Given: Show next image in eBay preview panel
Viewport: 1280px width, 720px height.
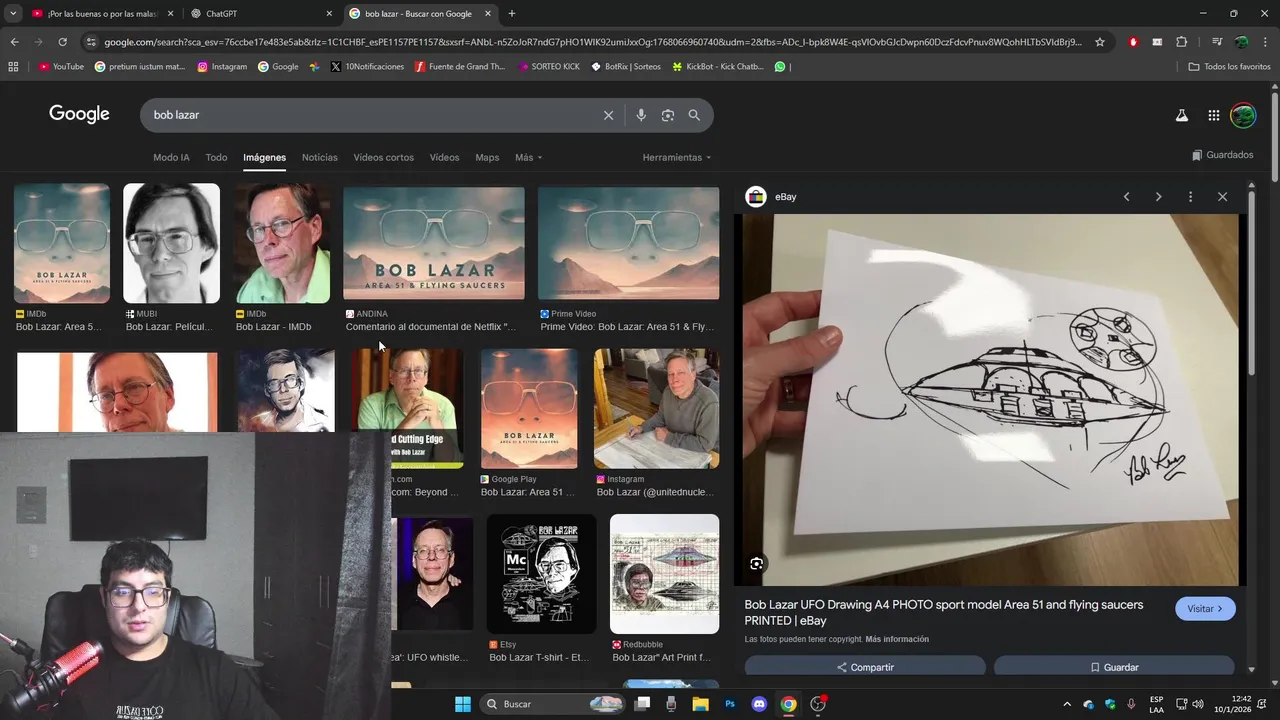Looking at the screenshot, I should [x=1158, y=197].
